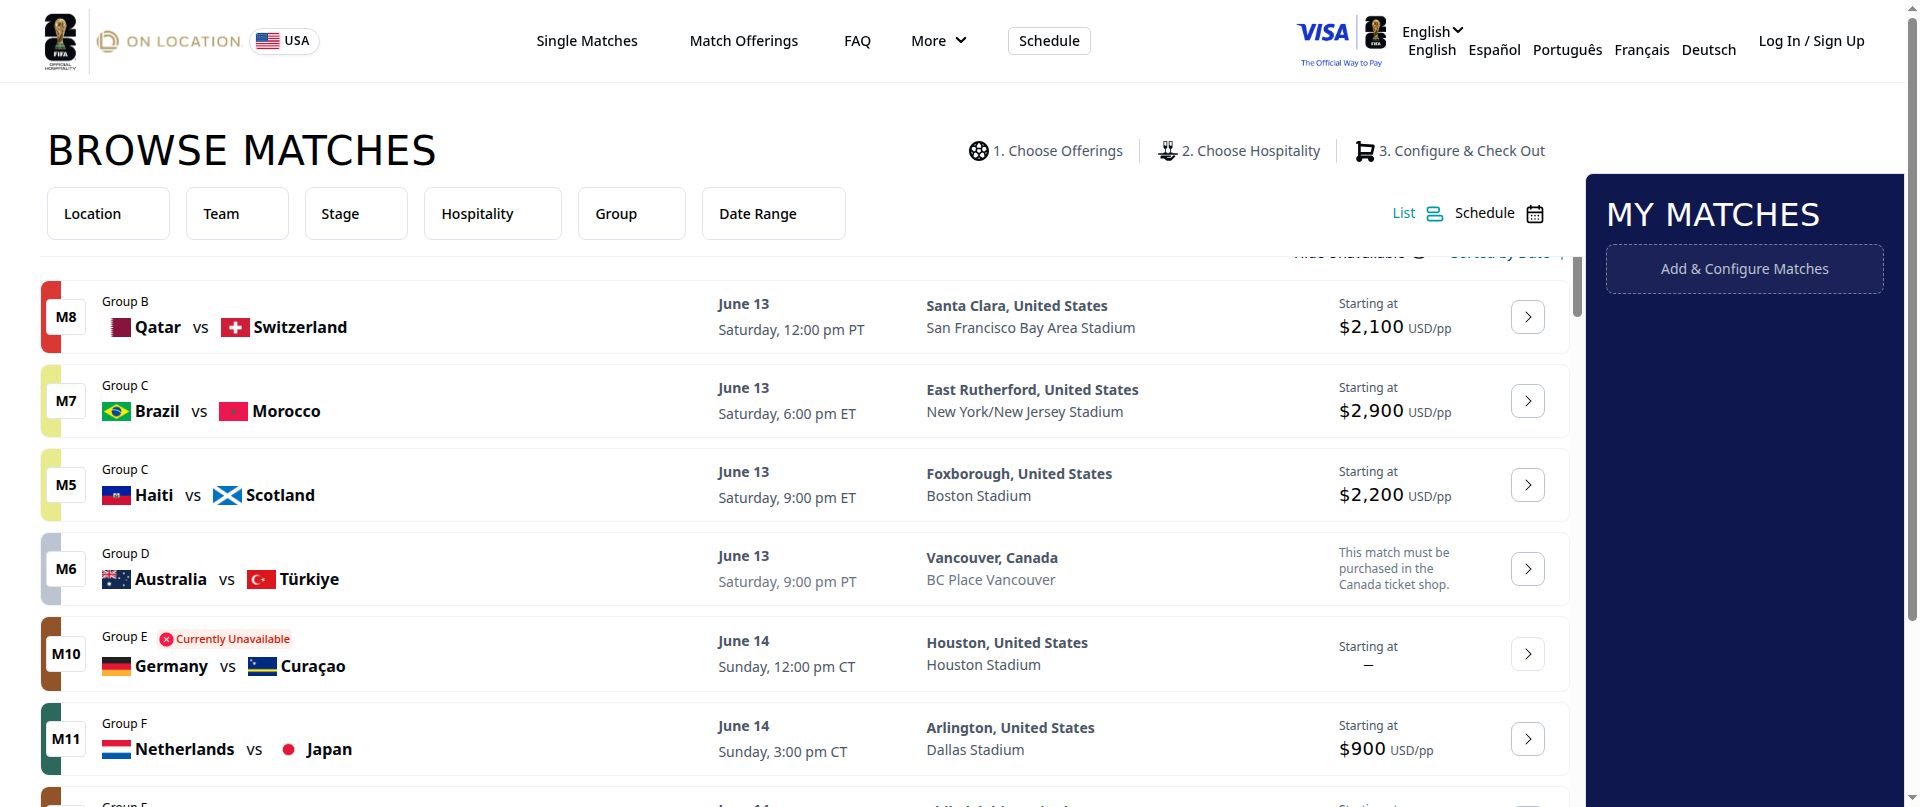This screenshot has width=1920, height=807.
Task: Click the Australia flag
Action: (x=116, y=579)
